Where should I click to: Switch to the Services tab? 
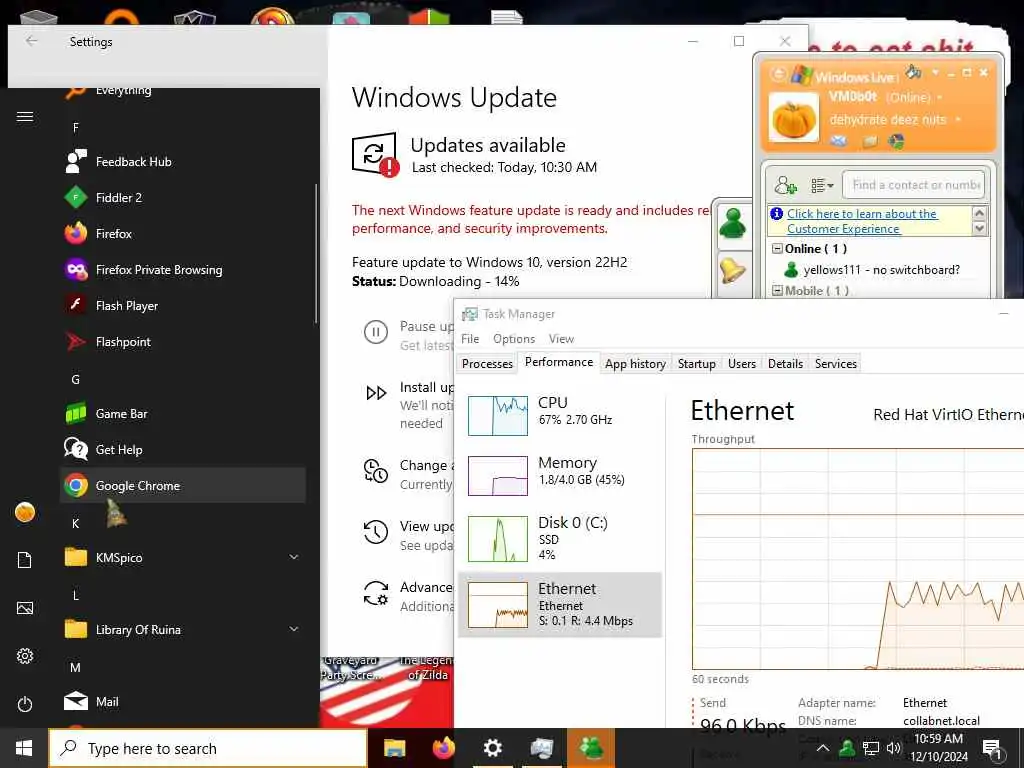(835, 363)
